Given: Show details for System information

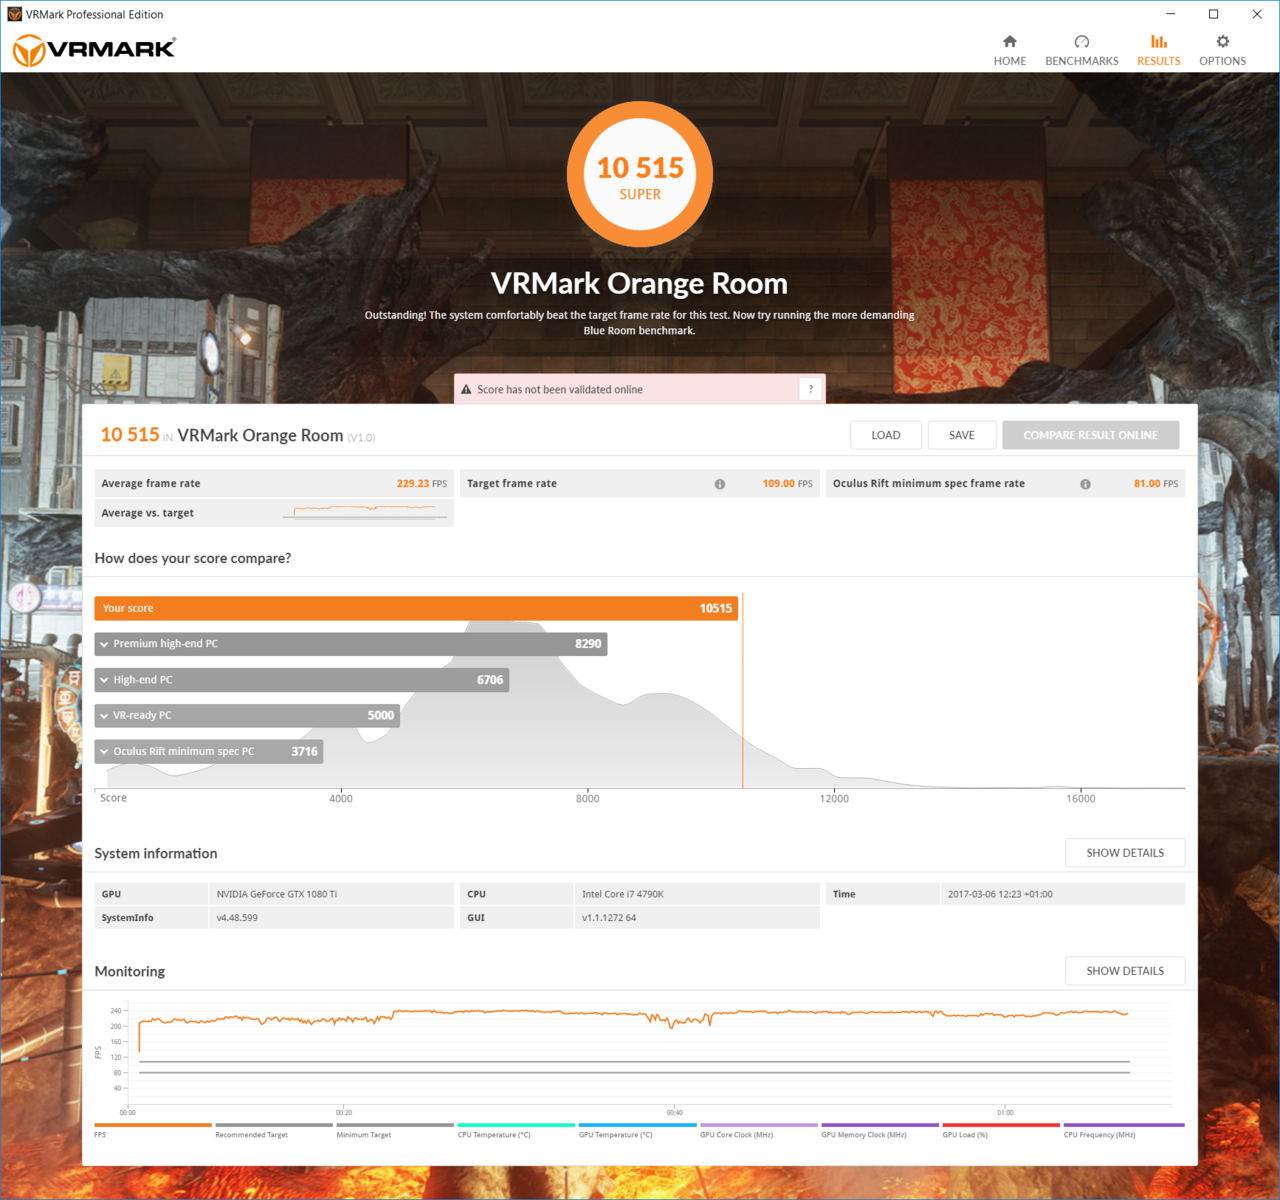Looking at the screenshot, I should [x=1125, y=853].
